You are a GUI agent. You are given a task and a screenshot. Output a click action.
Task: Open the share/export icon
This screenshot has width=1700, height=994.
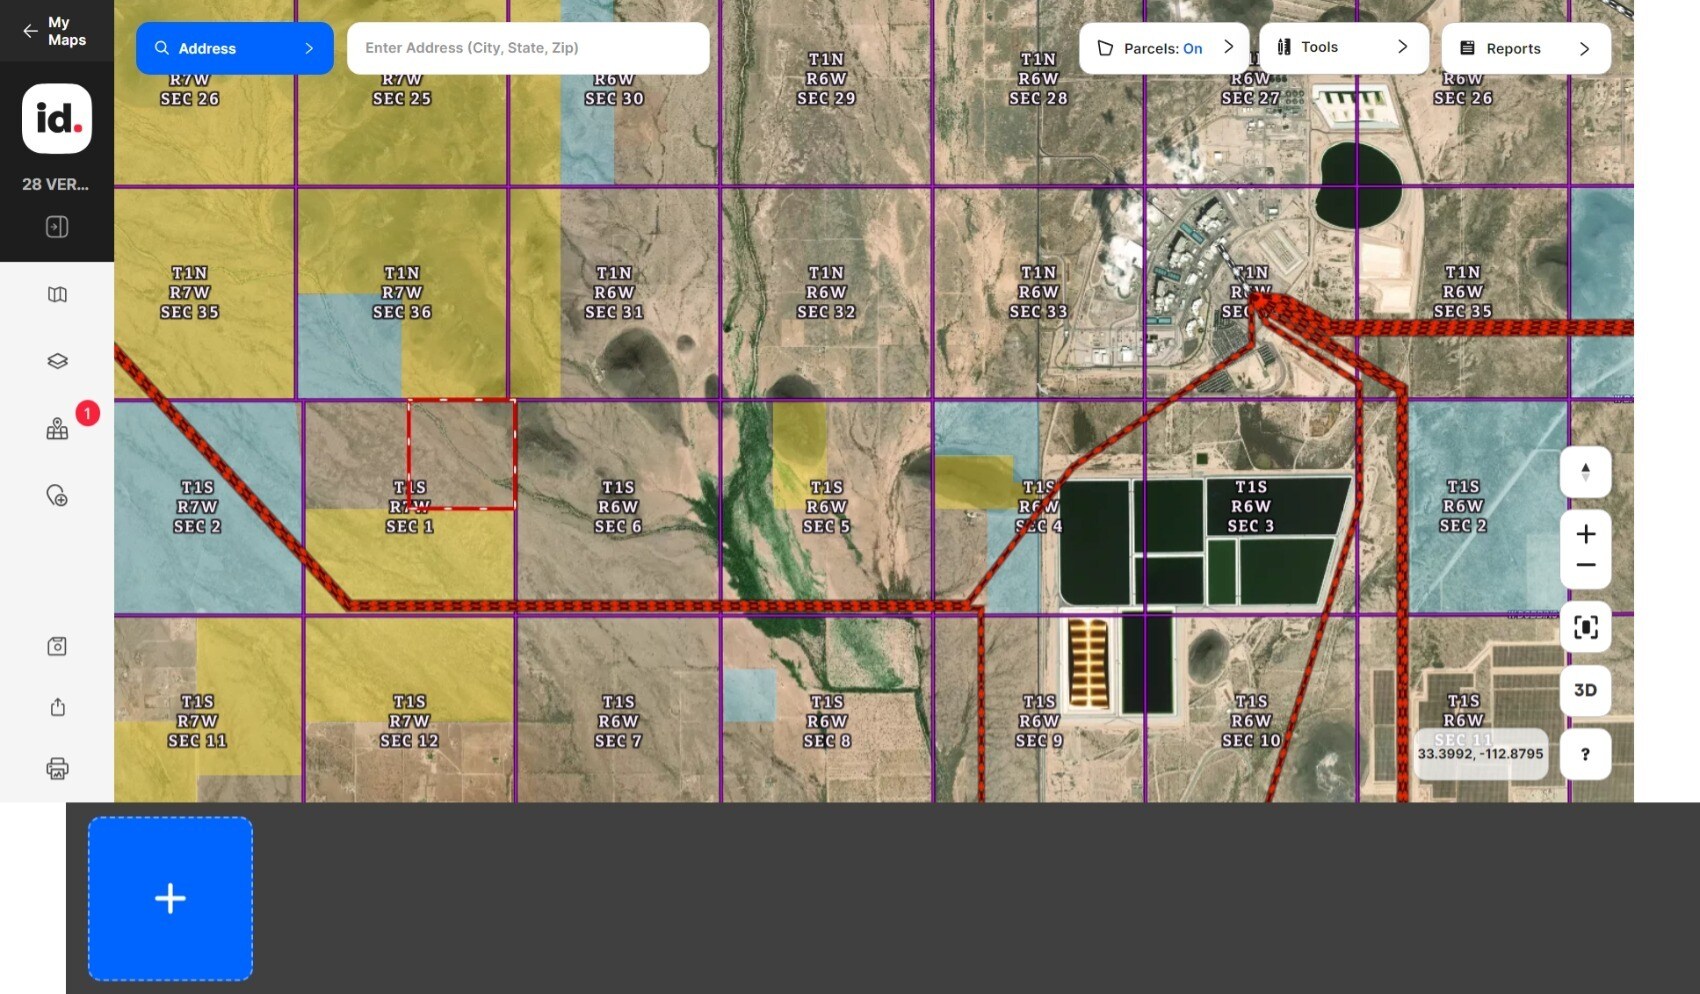click(57, 707)
